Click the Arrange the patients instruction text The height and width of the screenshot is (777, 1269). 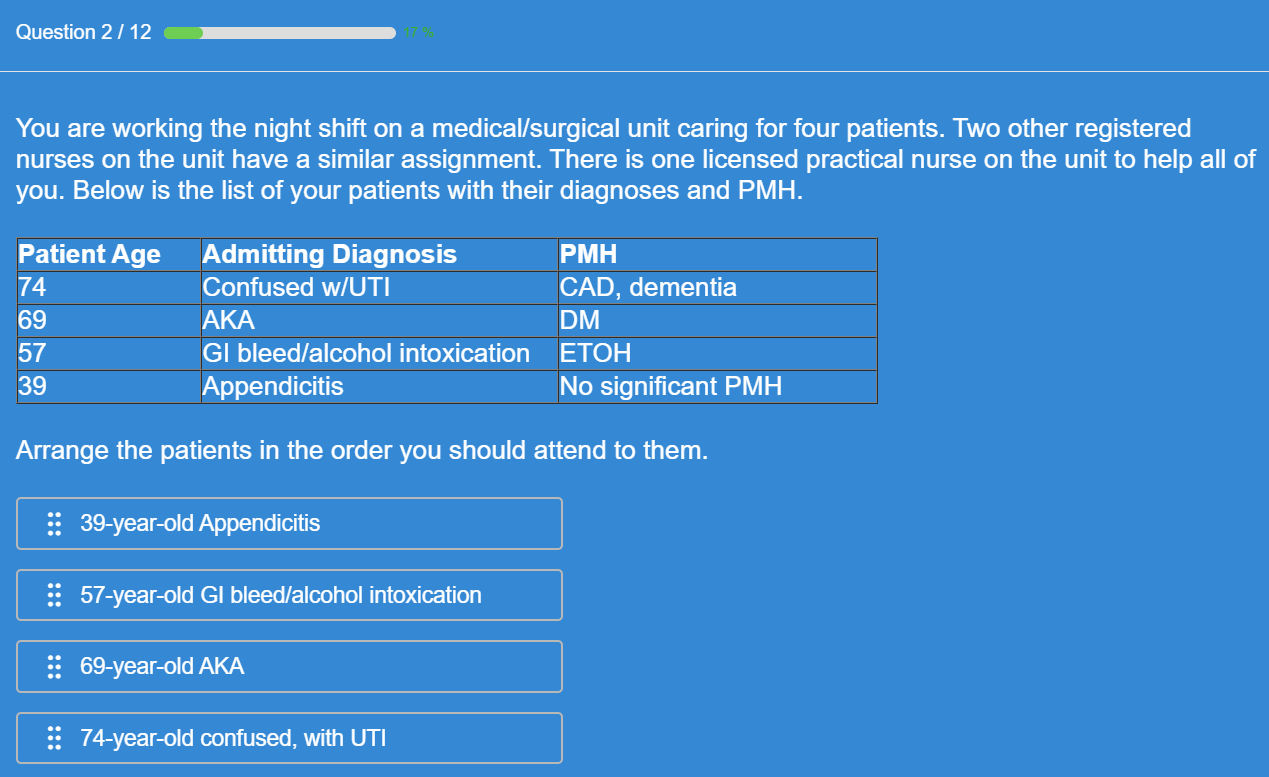(x=361, y=450)
